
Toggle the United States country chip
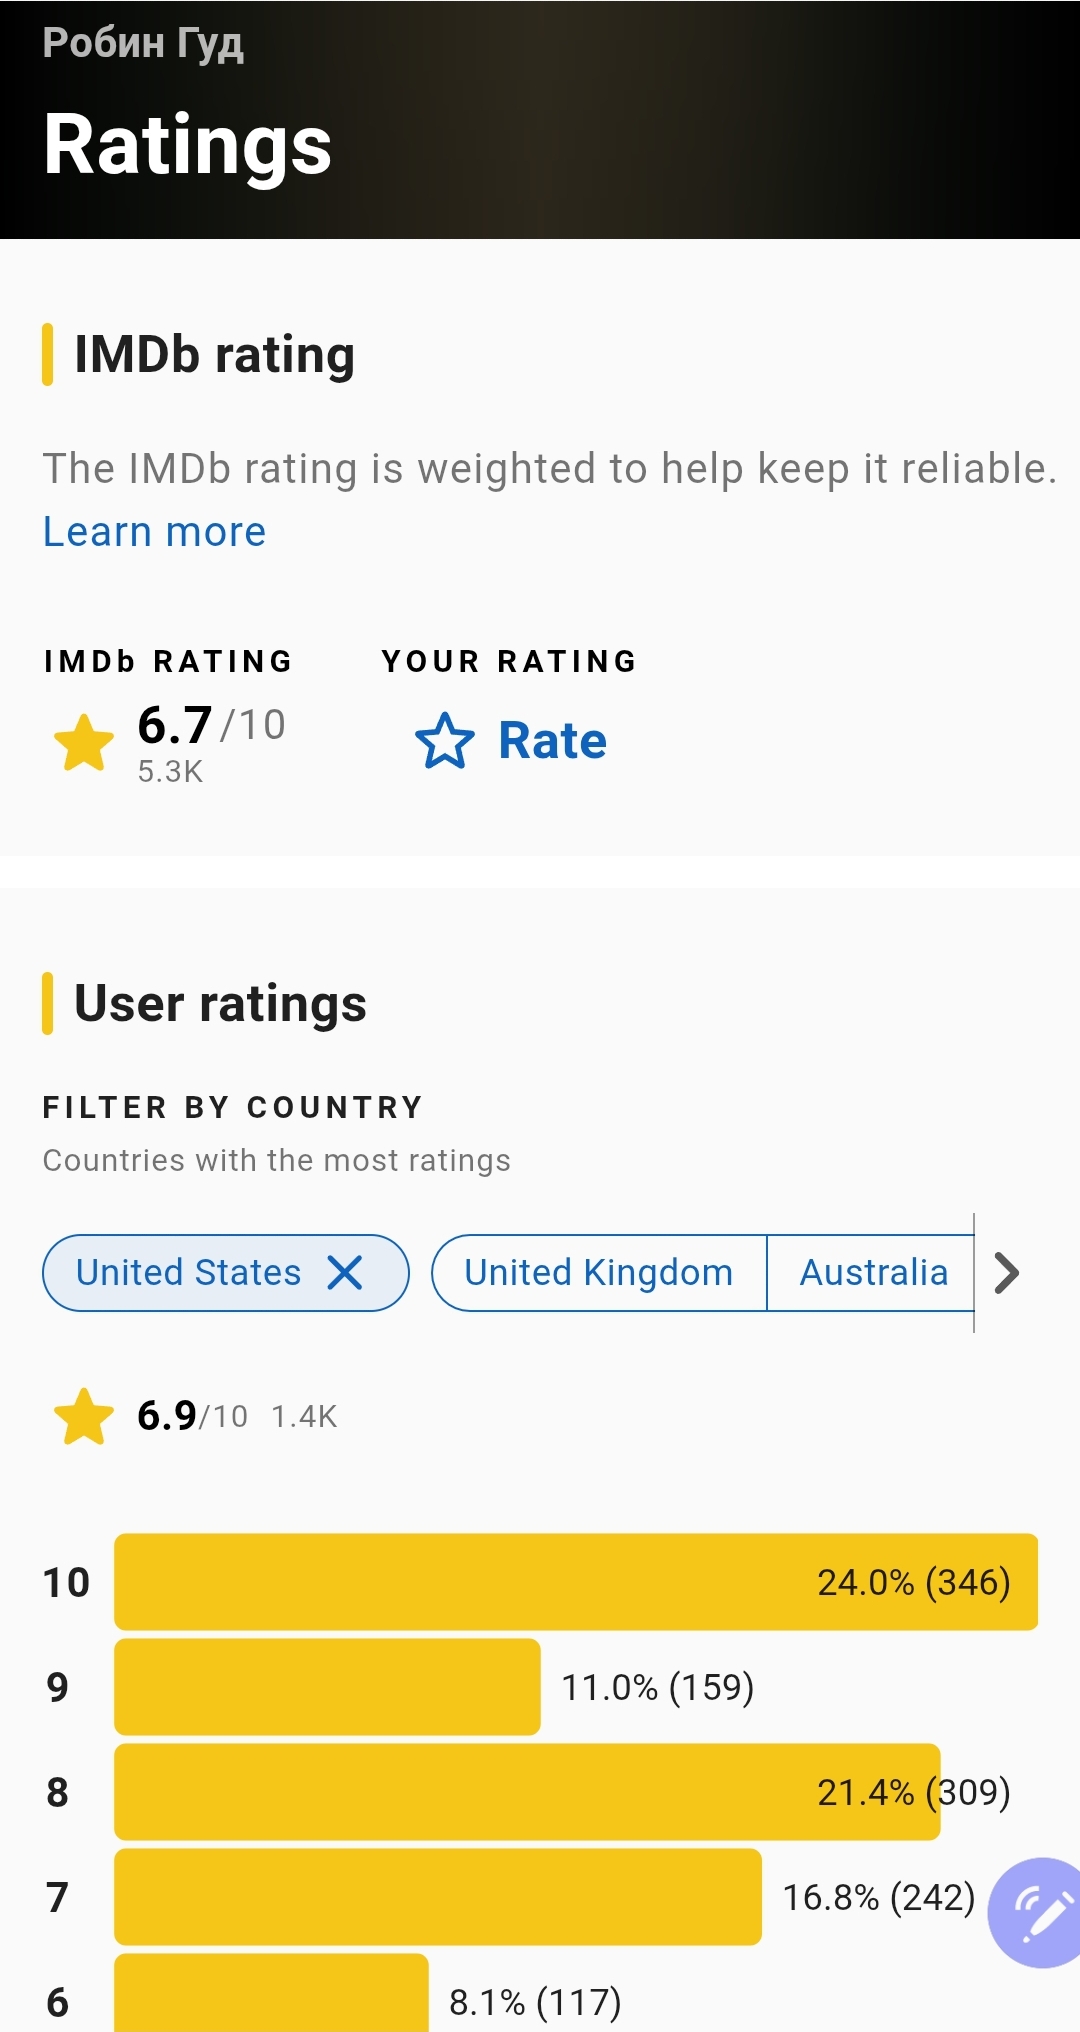point(188,1273)
